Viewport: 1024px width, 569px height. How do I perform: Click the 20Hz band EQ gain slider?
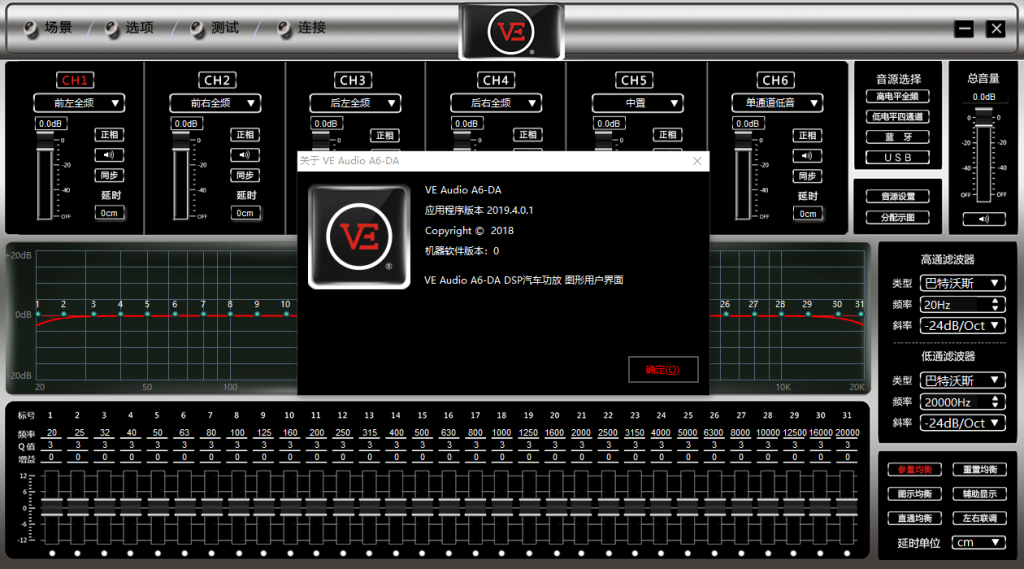[52, 507]
